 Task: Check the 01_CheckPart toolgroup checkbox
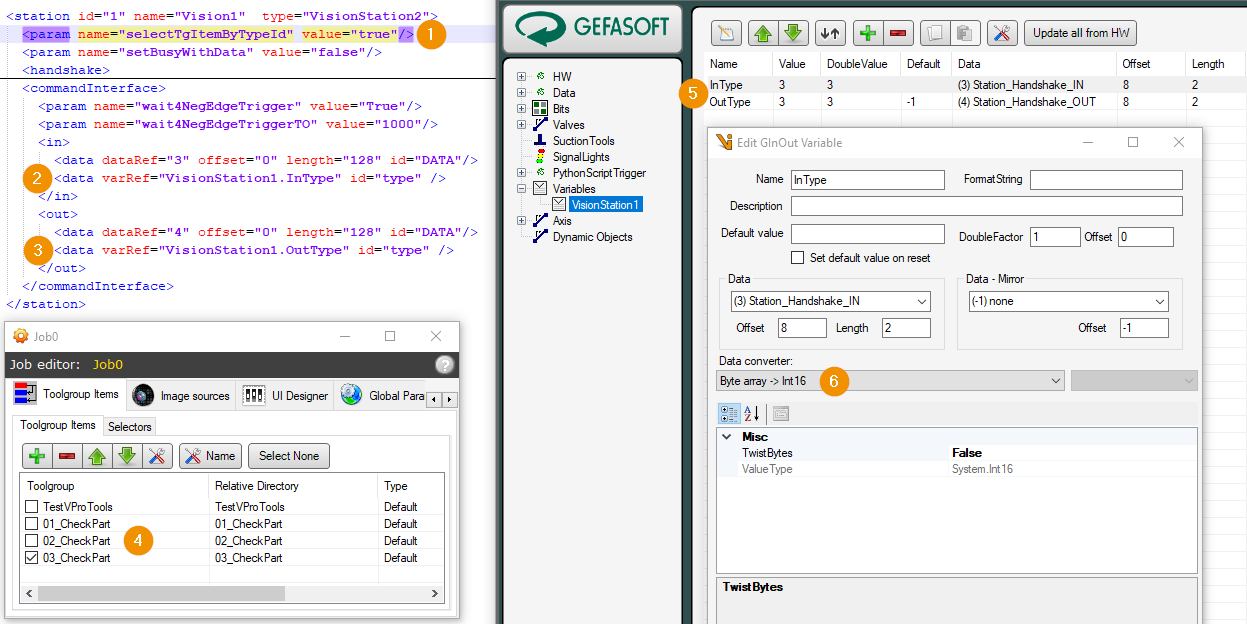(32, 524)
